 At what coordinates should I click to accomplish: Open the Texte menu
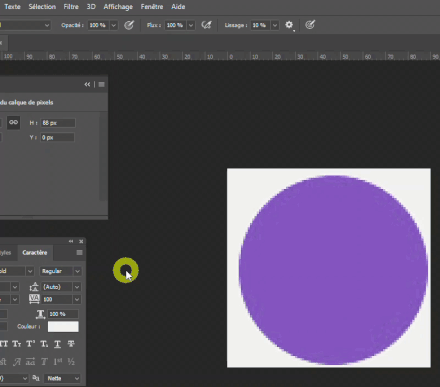pos(12,7)
